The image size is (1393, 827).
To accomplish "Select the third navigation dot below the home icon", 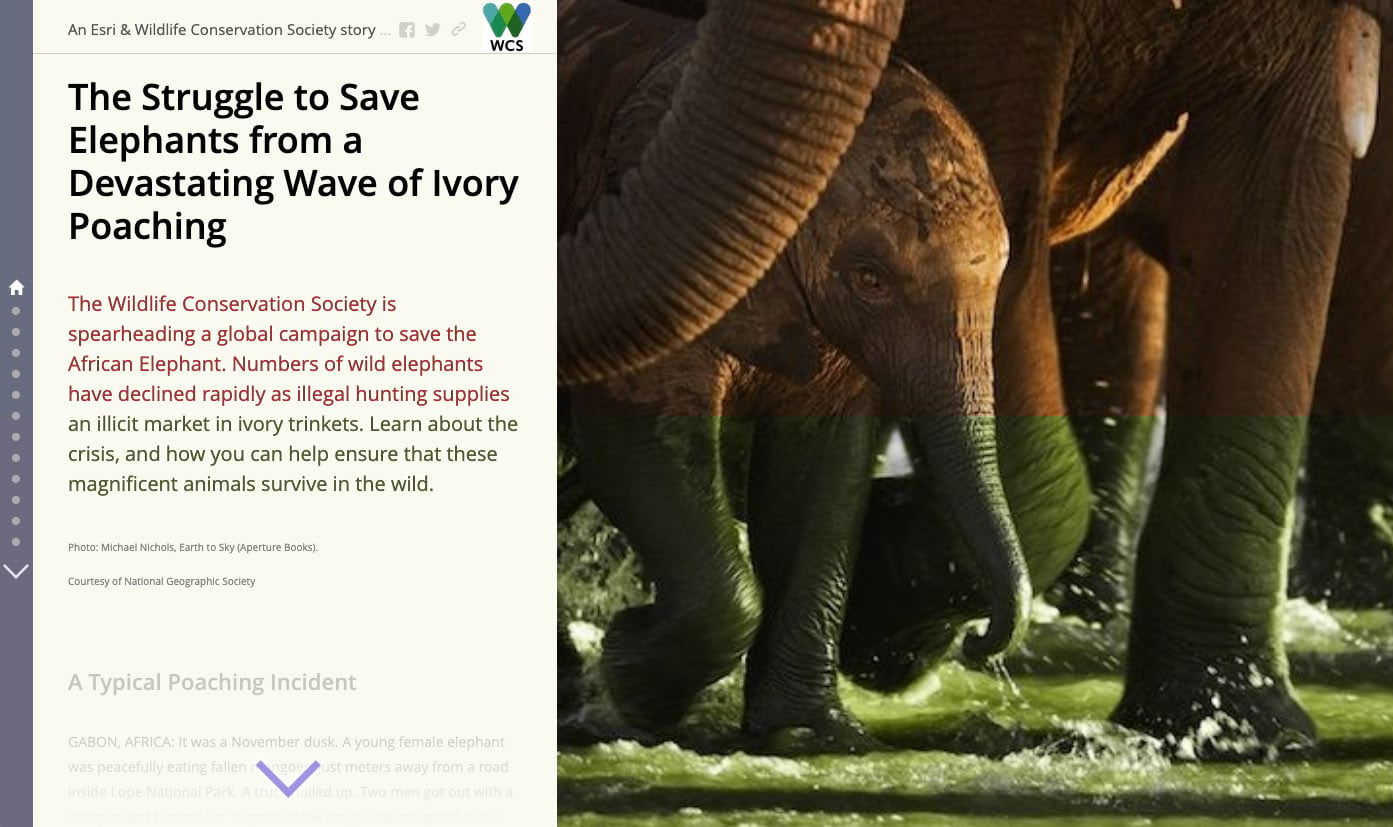I will click(x=16, y=353).
